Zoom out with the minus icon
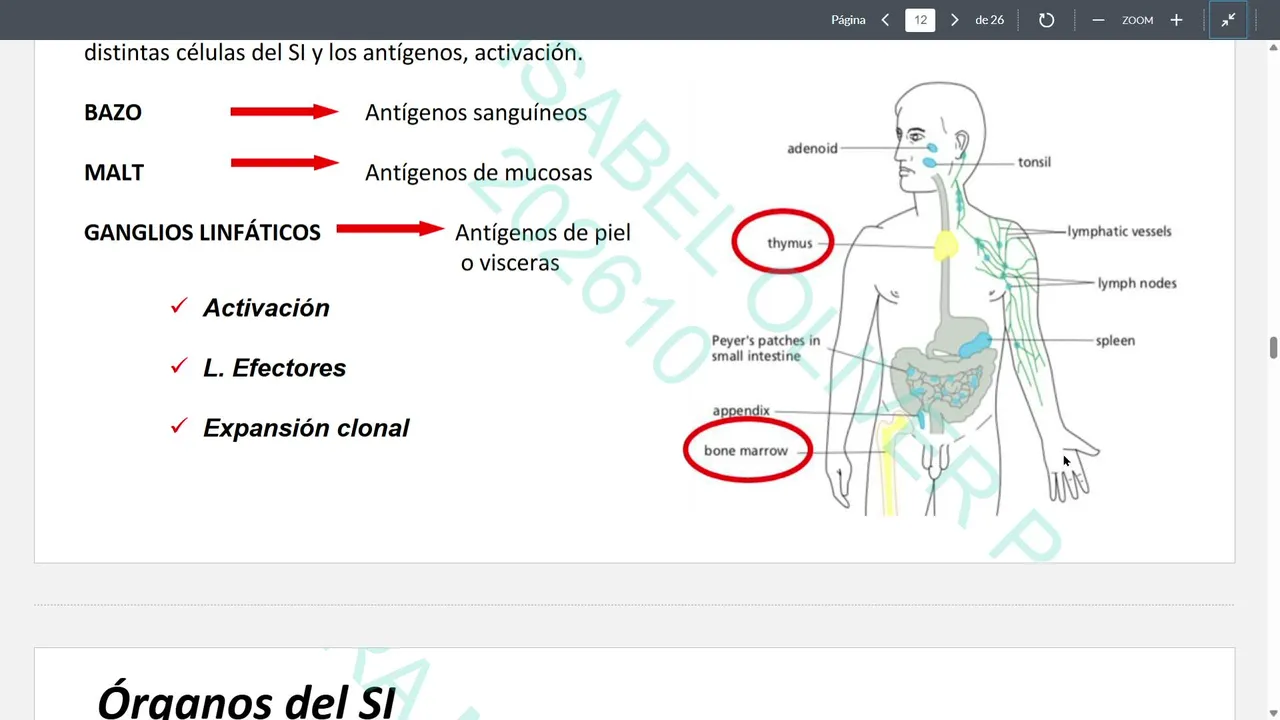The width and height of the screenshot is (1280, 720). (1098, 20)
